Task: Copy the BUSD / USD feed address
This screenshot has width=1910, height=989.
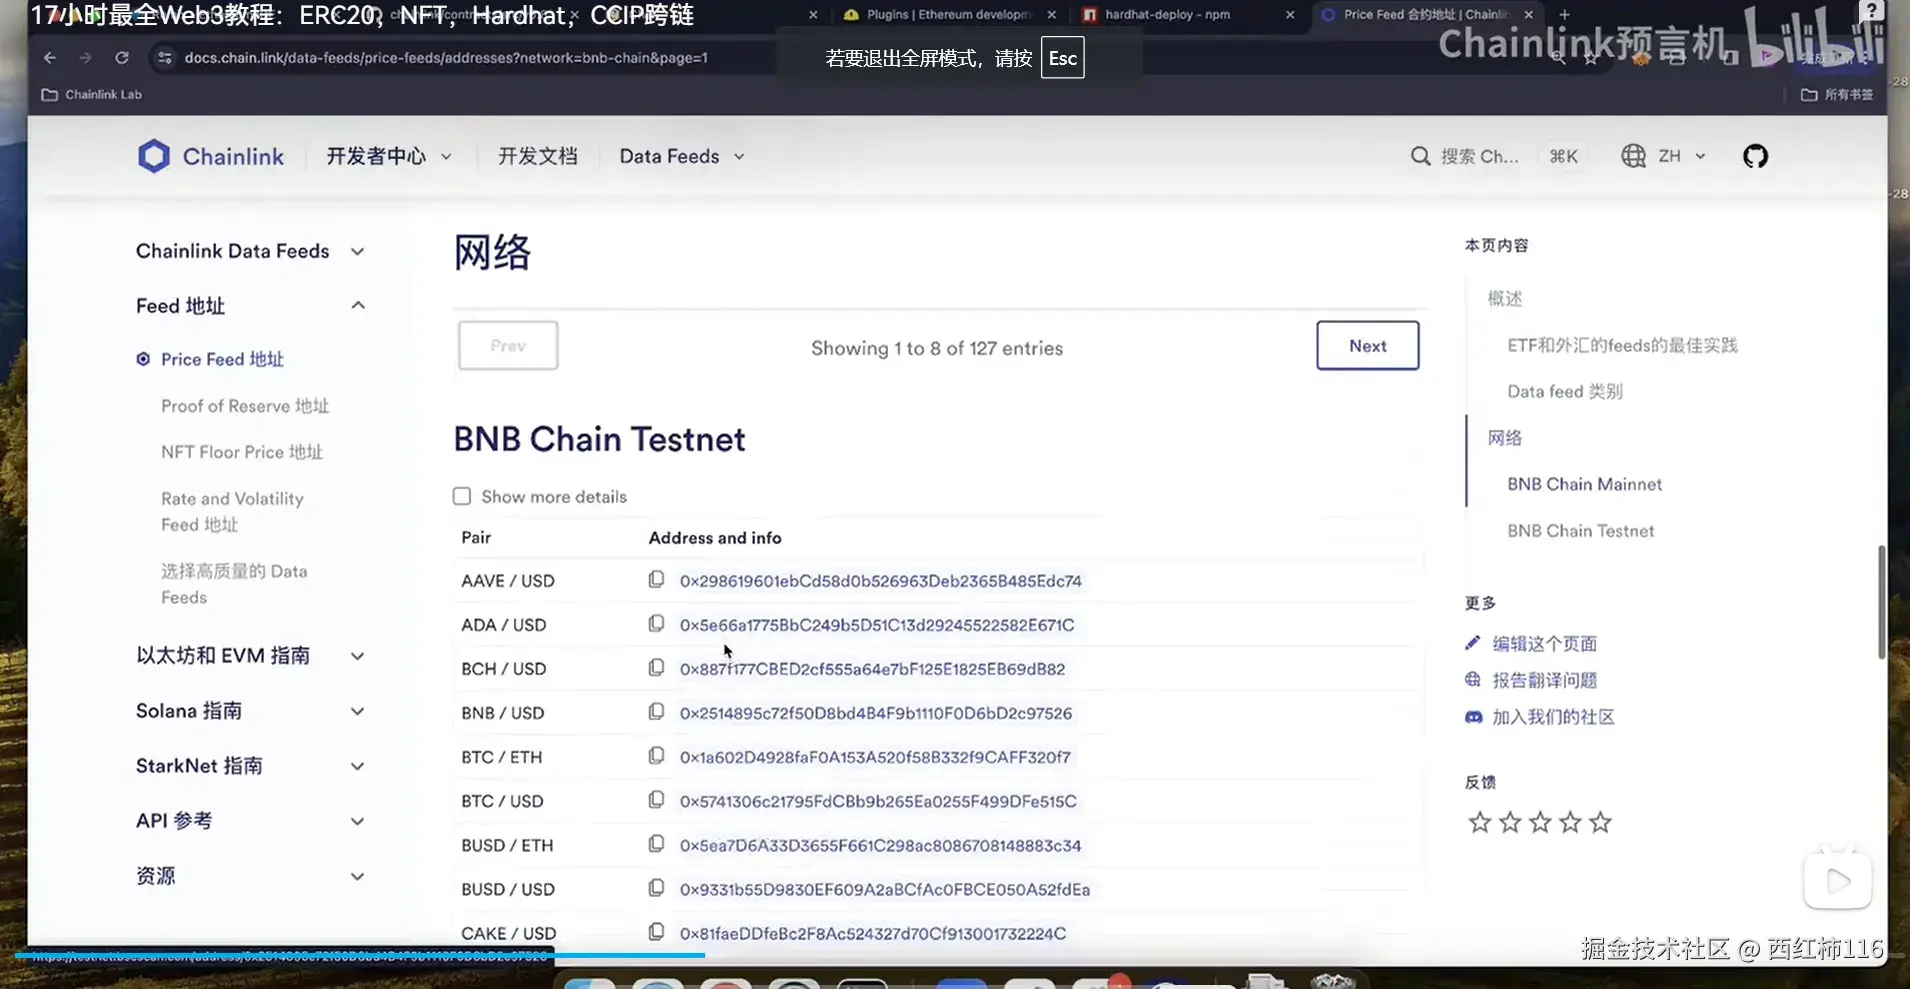Action: click(656, 888)
